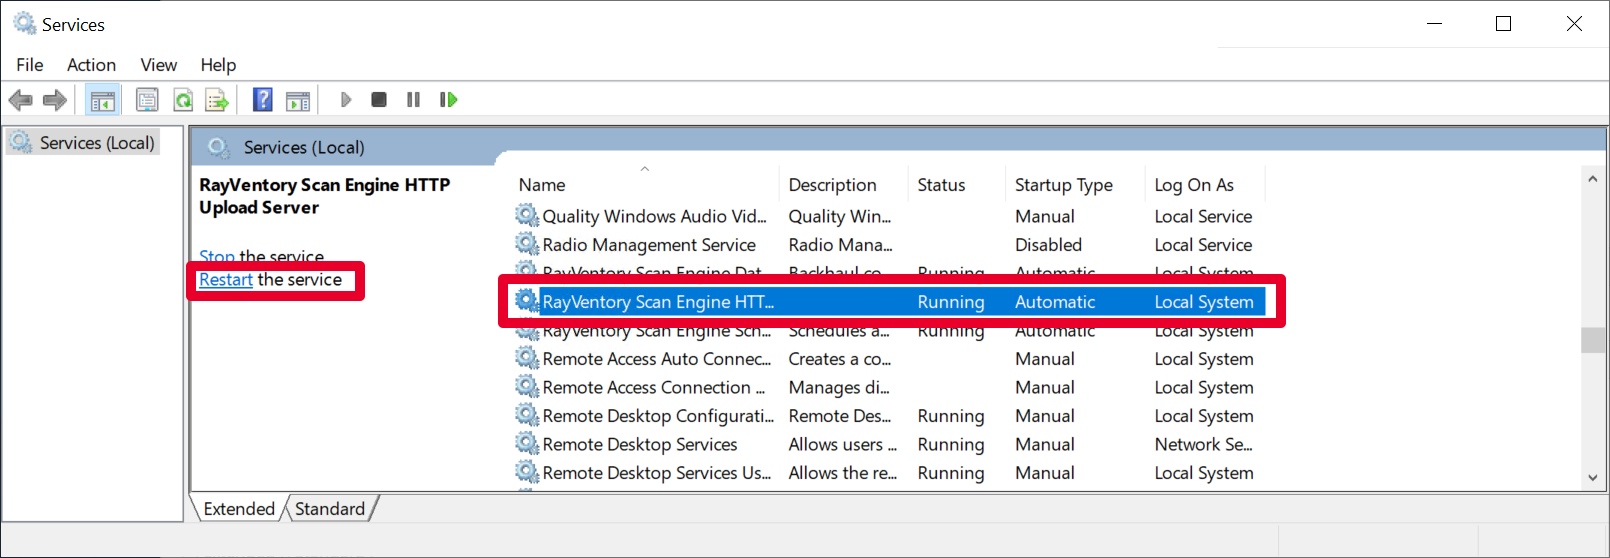Select the Remote Access Connection ... service
Screen dimensions: 1610x558
(653, 387)
